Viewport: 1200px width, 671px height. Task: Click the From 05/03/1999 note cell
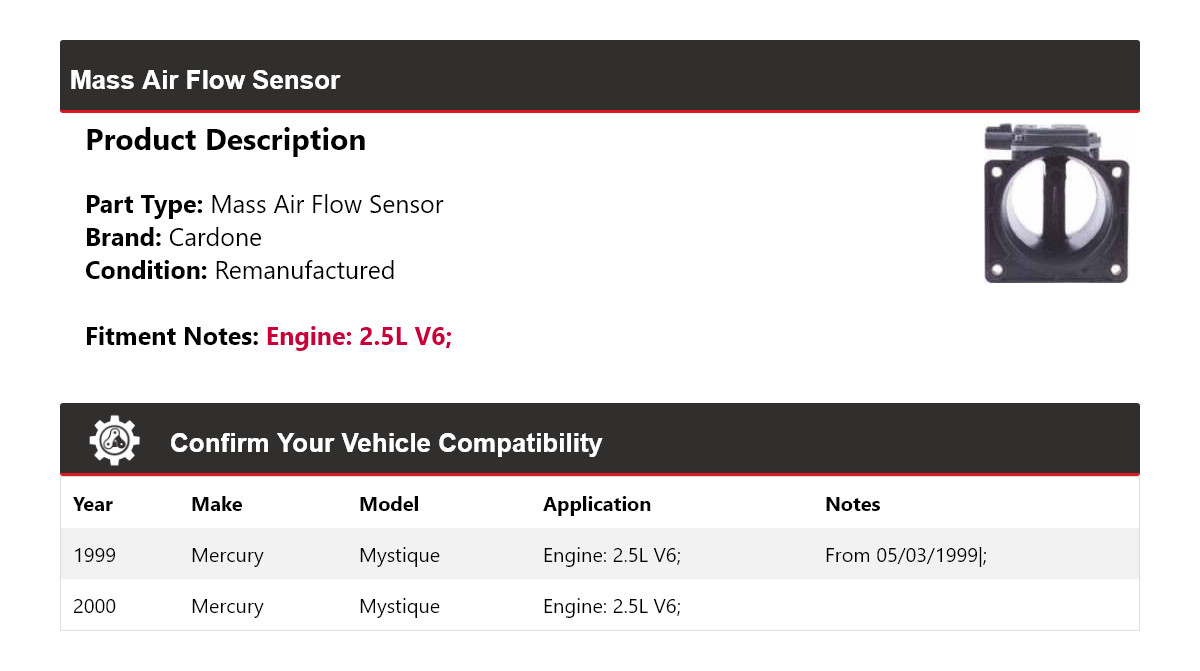click(906, 555)
